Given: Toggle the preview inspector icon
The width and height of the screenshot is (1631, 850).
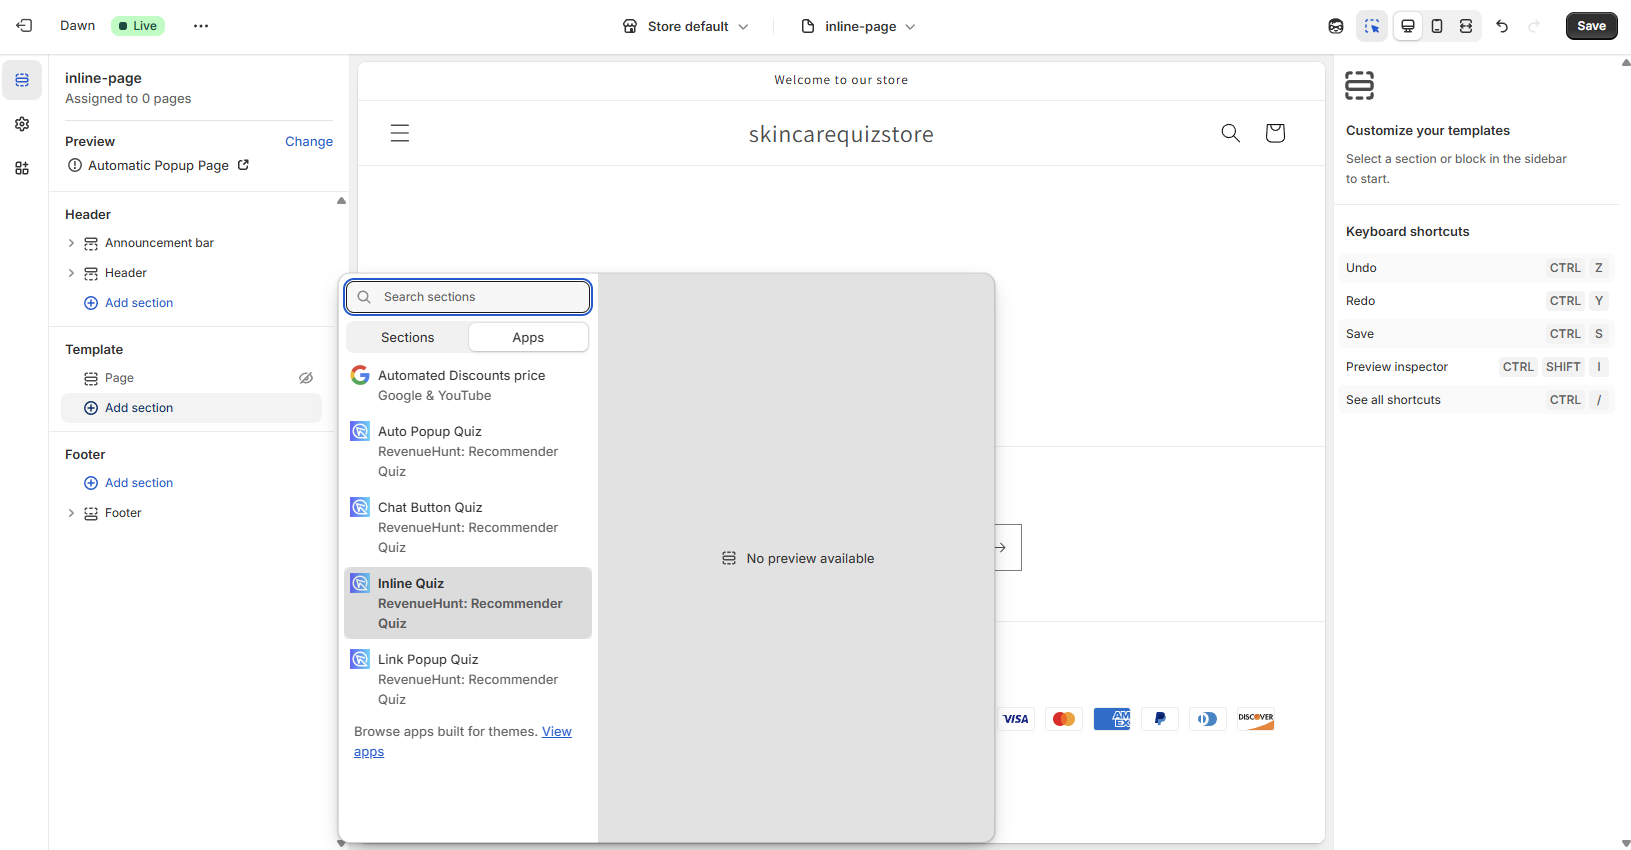Looking at the screenshot, I should pyautogui.click(x=1372, y=26).
